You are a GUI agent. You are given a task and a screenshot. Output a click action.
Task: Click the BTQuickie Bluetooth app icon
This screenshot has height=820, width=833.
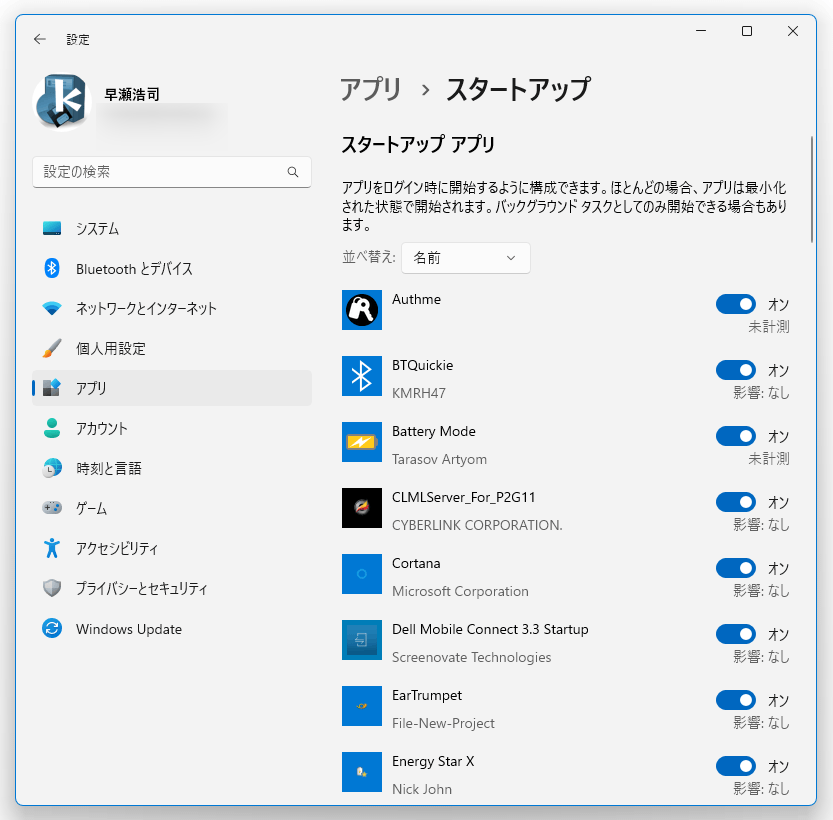pyautogui.click(x=362, y=376)
